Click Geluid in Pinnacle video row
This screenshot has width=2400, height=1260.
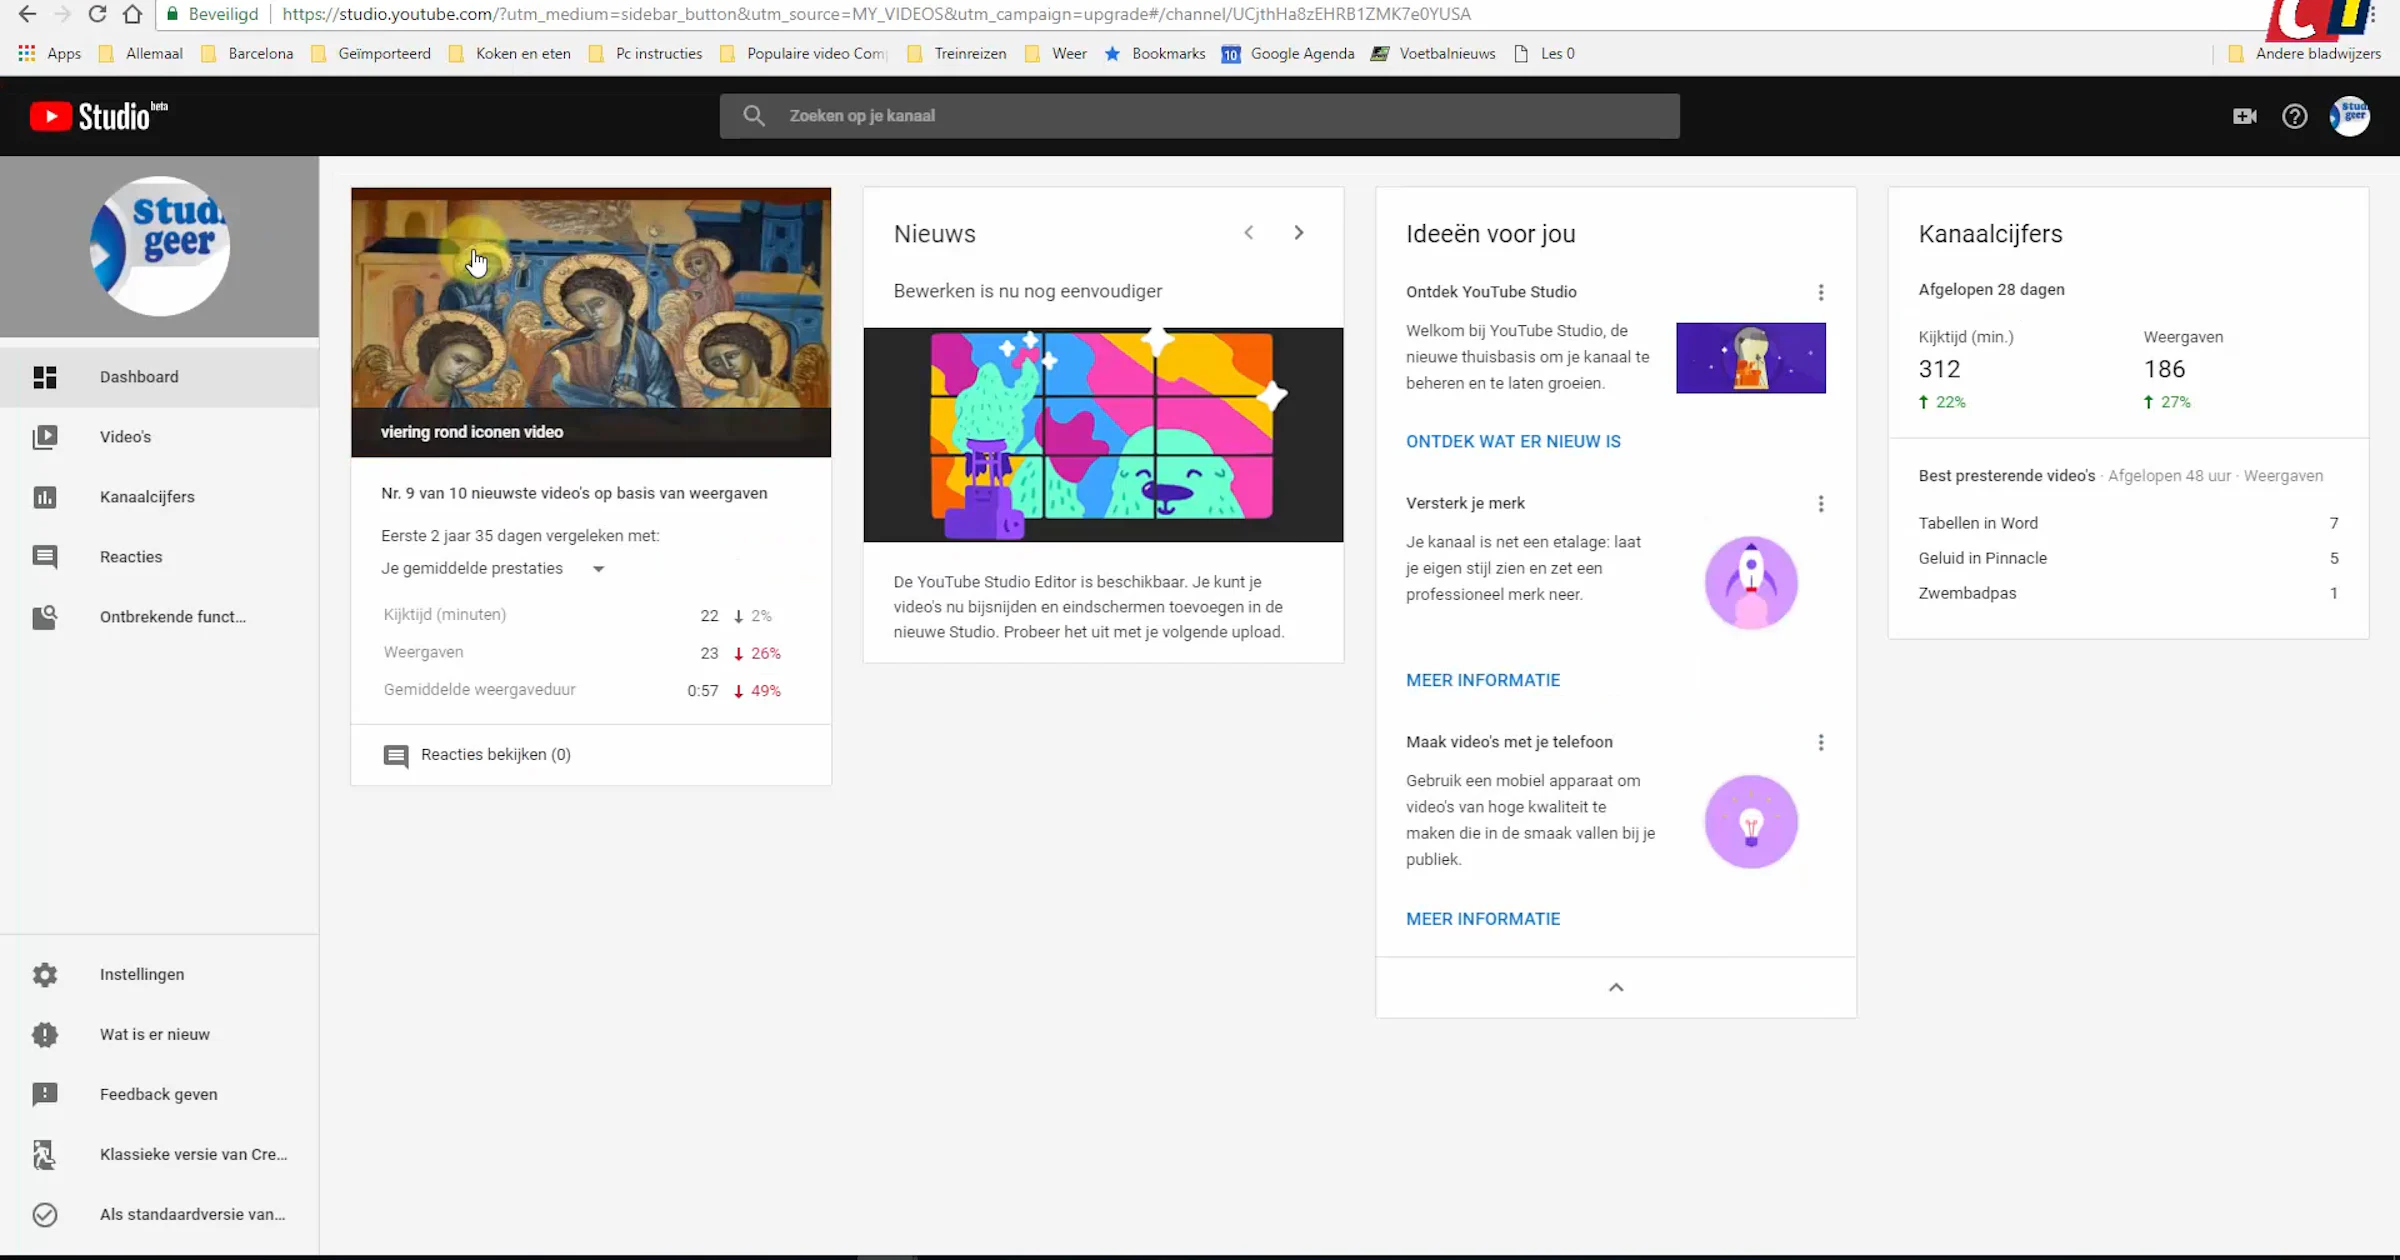click(2128, 558)
